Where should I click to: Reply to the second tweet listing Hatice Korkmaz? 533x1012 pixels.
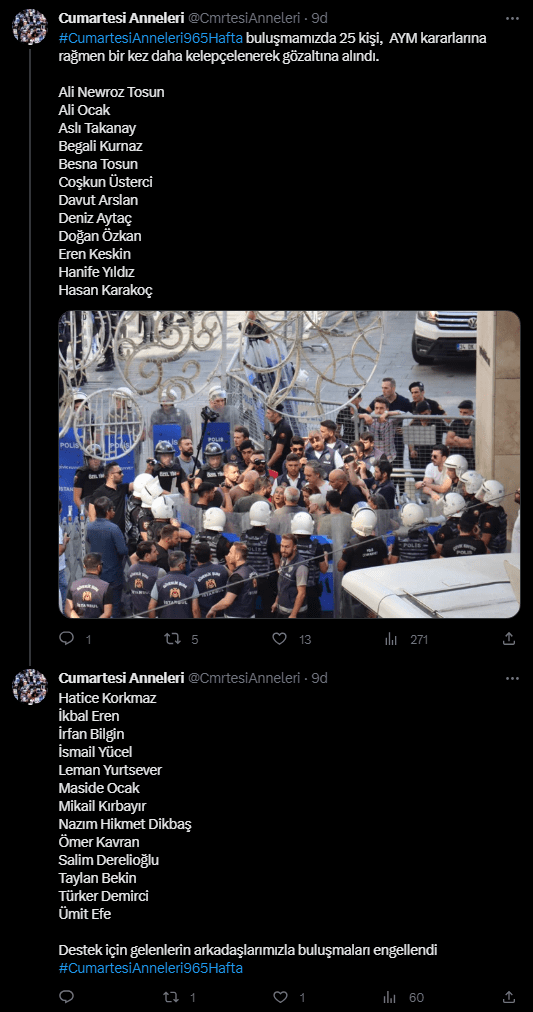pos(66,997)
